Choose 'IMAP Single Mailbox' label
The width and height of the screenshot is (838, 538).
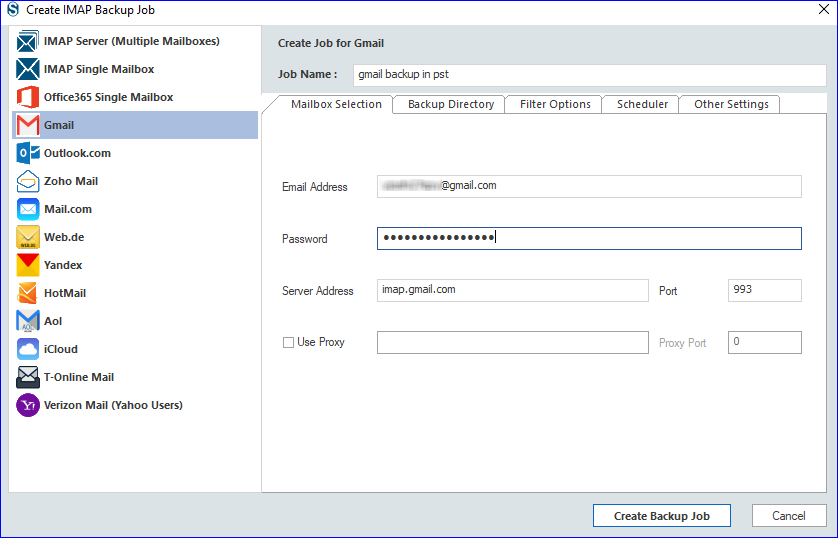(x=99, y=69)
